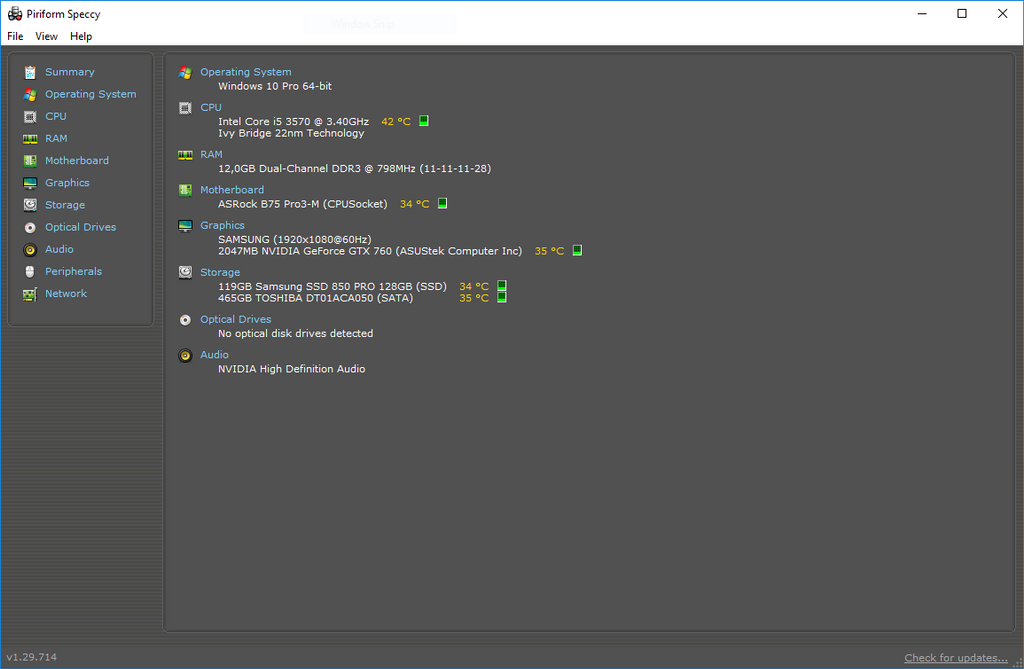Viewport: 1024px width, 669px height.
Task: Click the Audio speaker icon in sidebar
Action: pyautogui.click(x=30, y=250)
